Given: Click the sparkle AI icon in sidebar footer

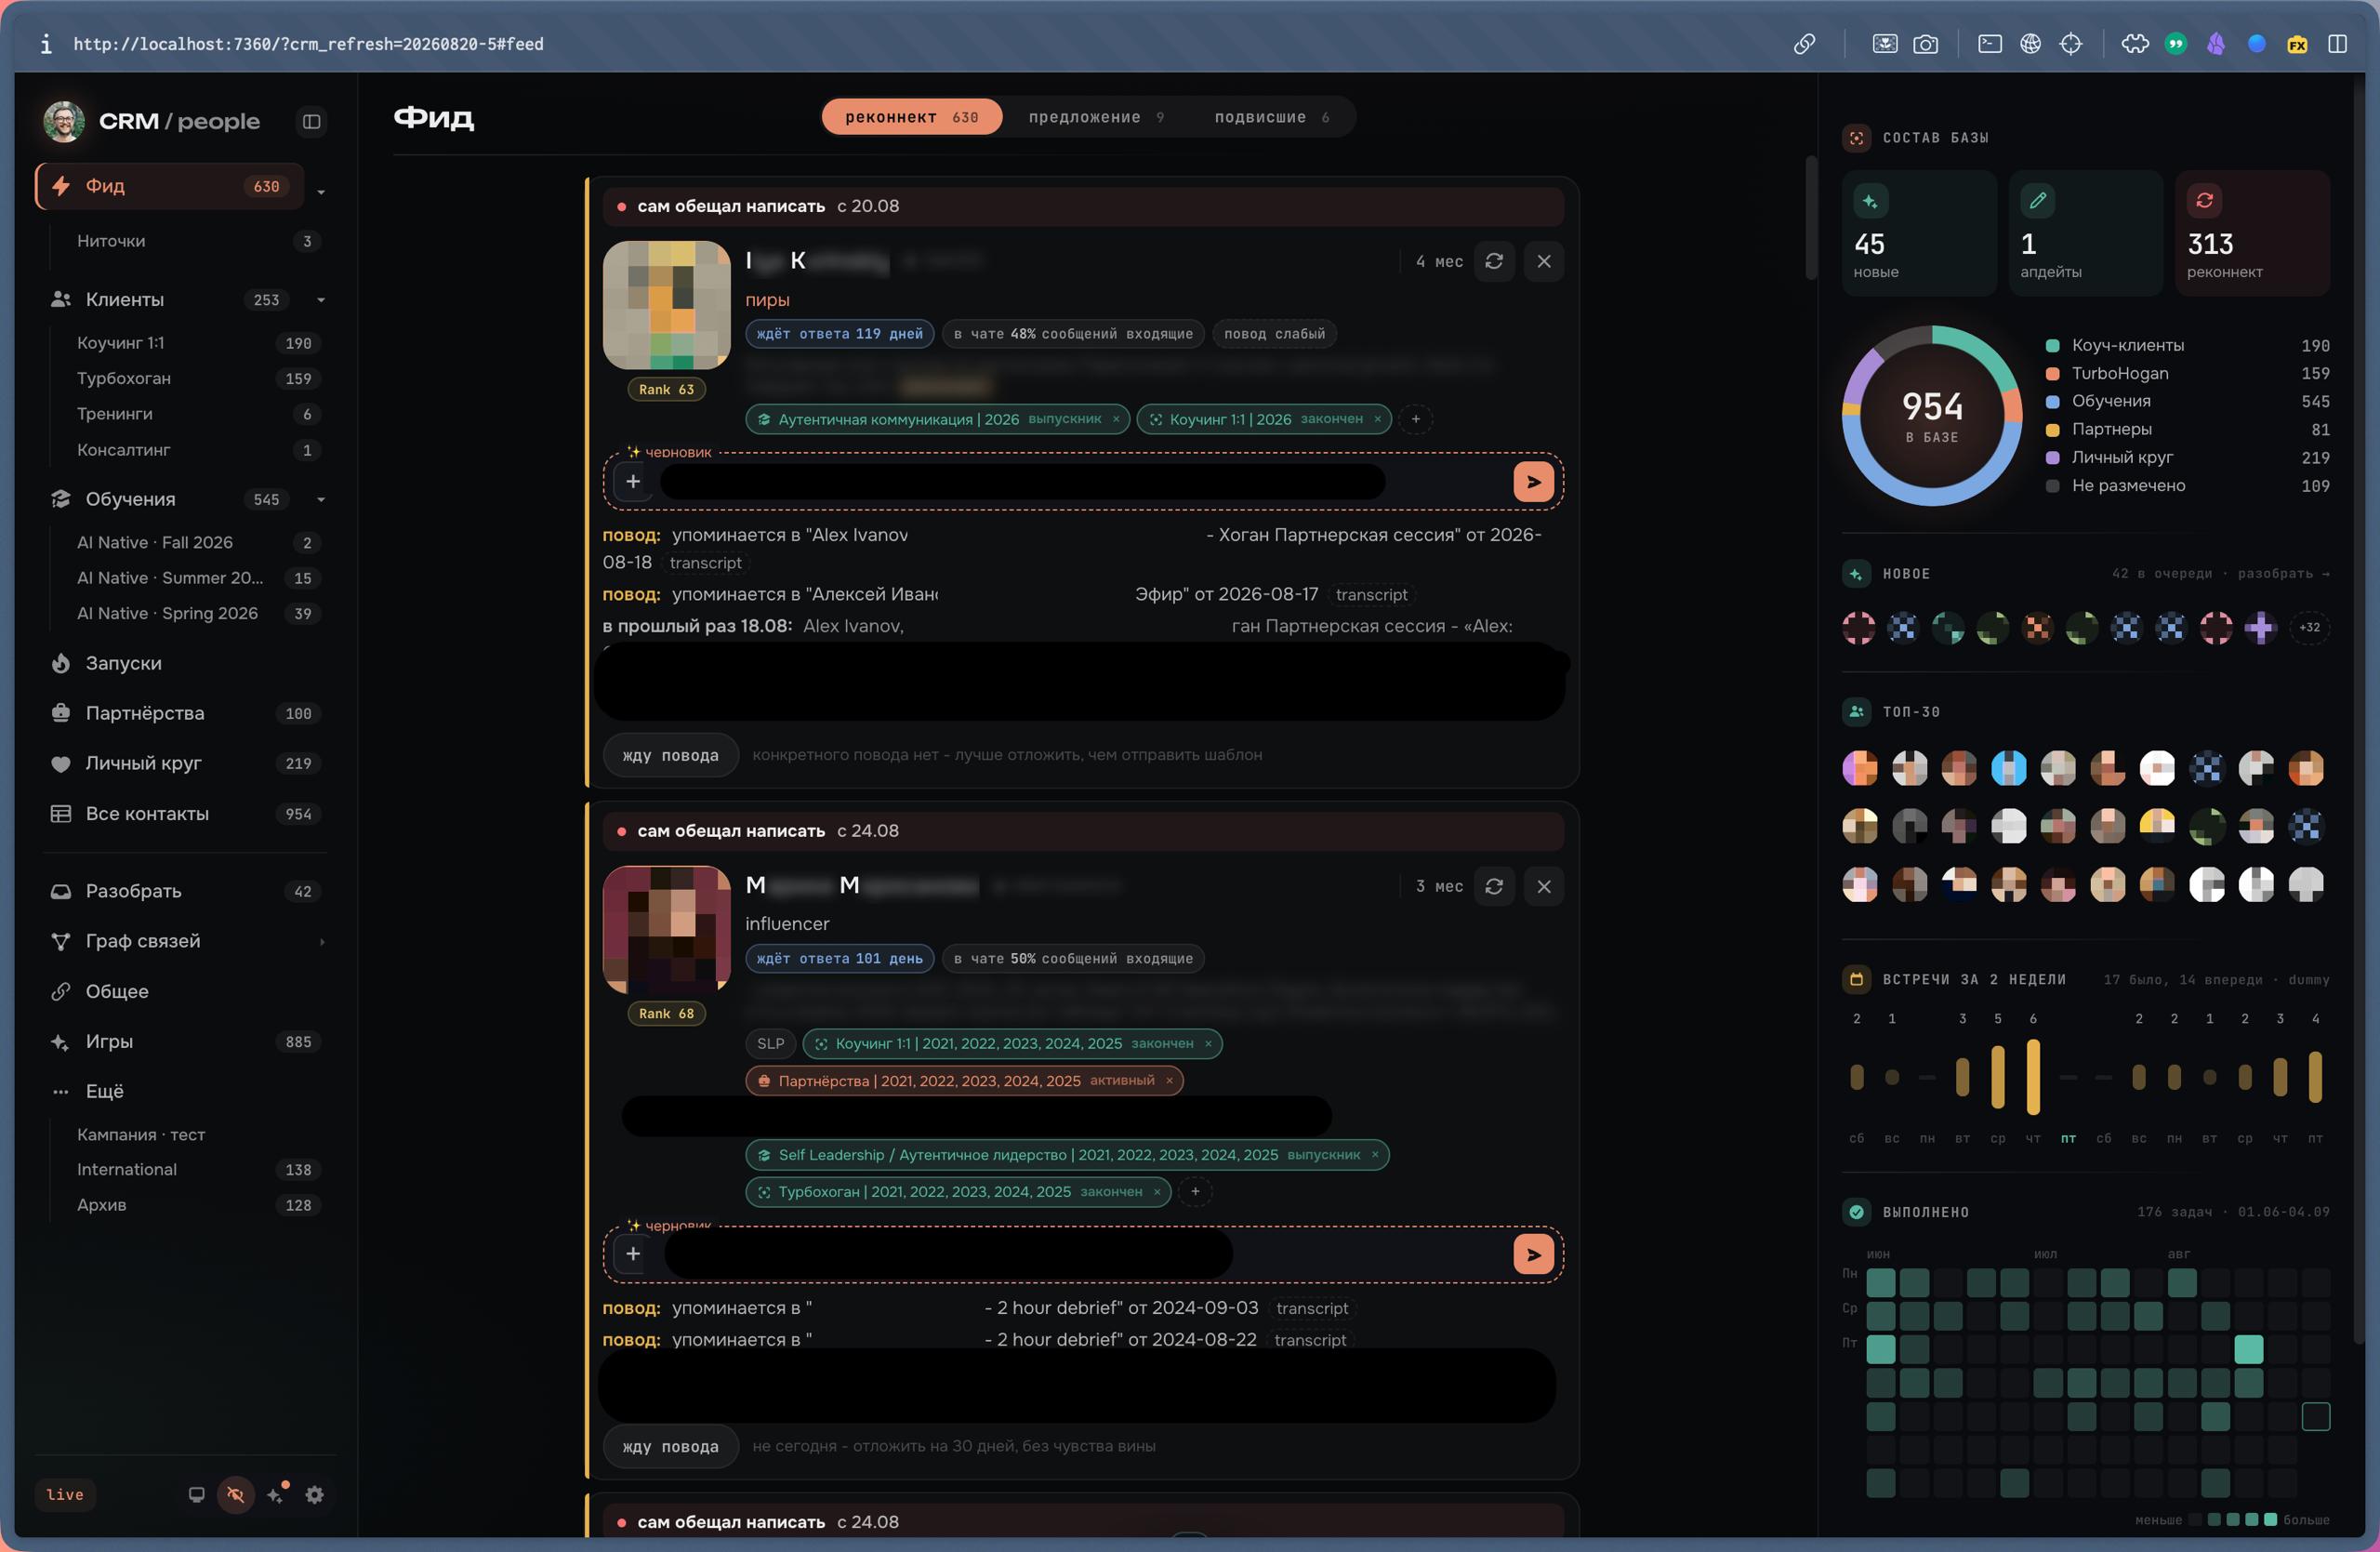Looking at the screenshot, I should pyautogui.click(x=277, y=1494).
